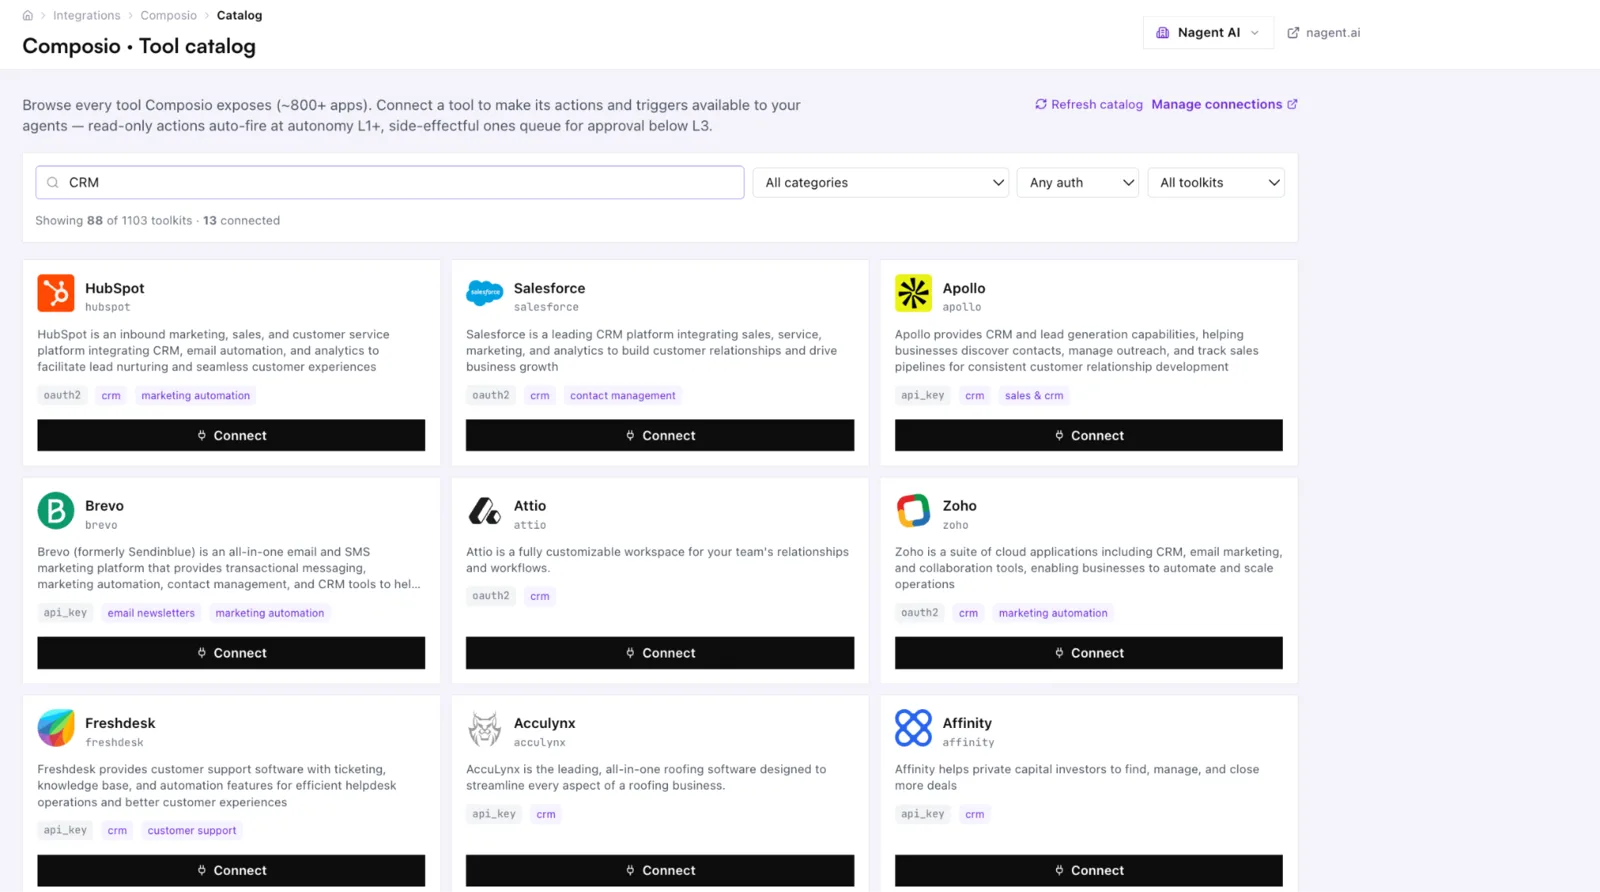Click the oauth2 tag on Zoho card

click(920, 613)
